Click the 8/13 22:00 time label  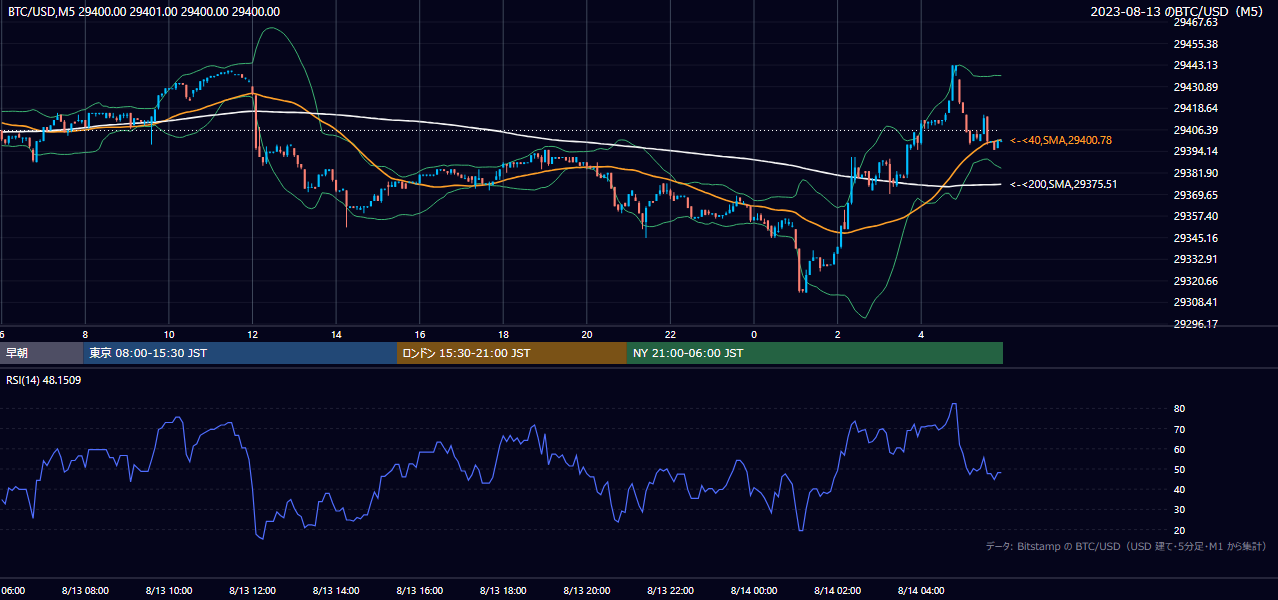[x=670, y=591]
